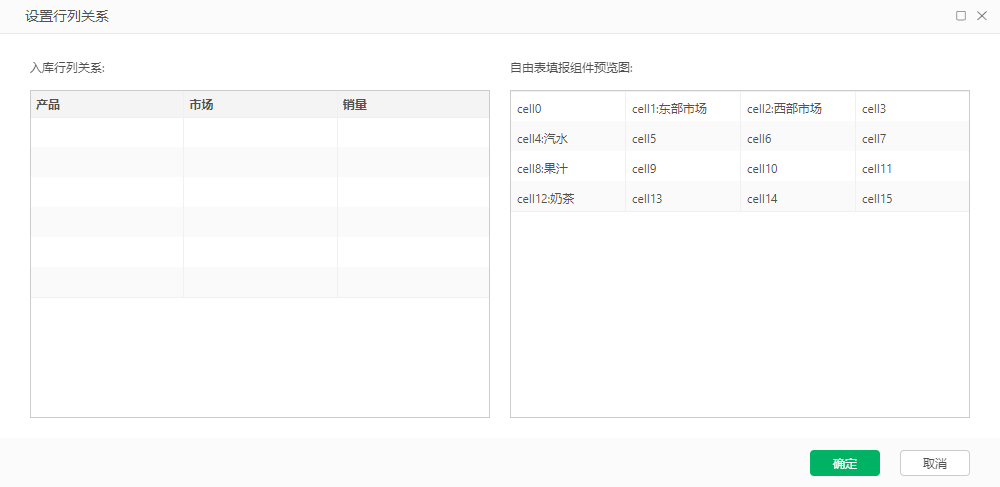Viewport: 1000px width, 487px height.
Task: Click preview cell cell0
Action: pyautogui.click(x=568, y=108)
